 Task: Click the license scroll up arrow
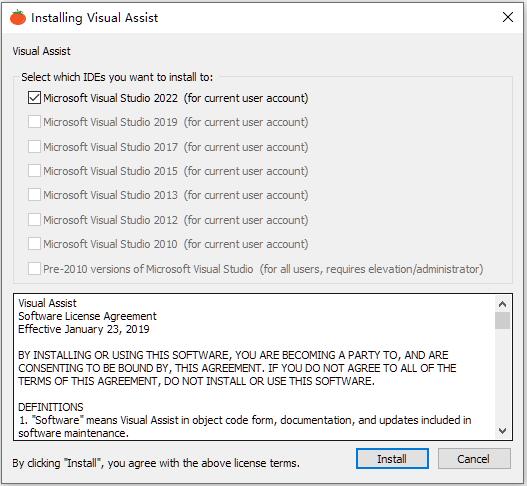[502, 304]
